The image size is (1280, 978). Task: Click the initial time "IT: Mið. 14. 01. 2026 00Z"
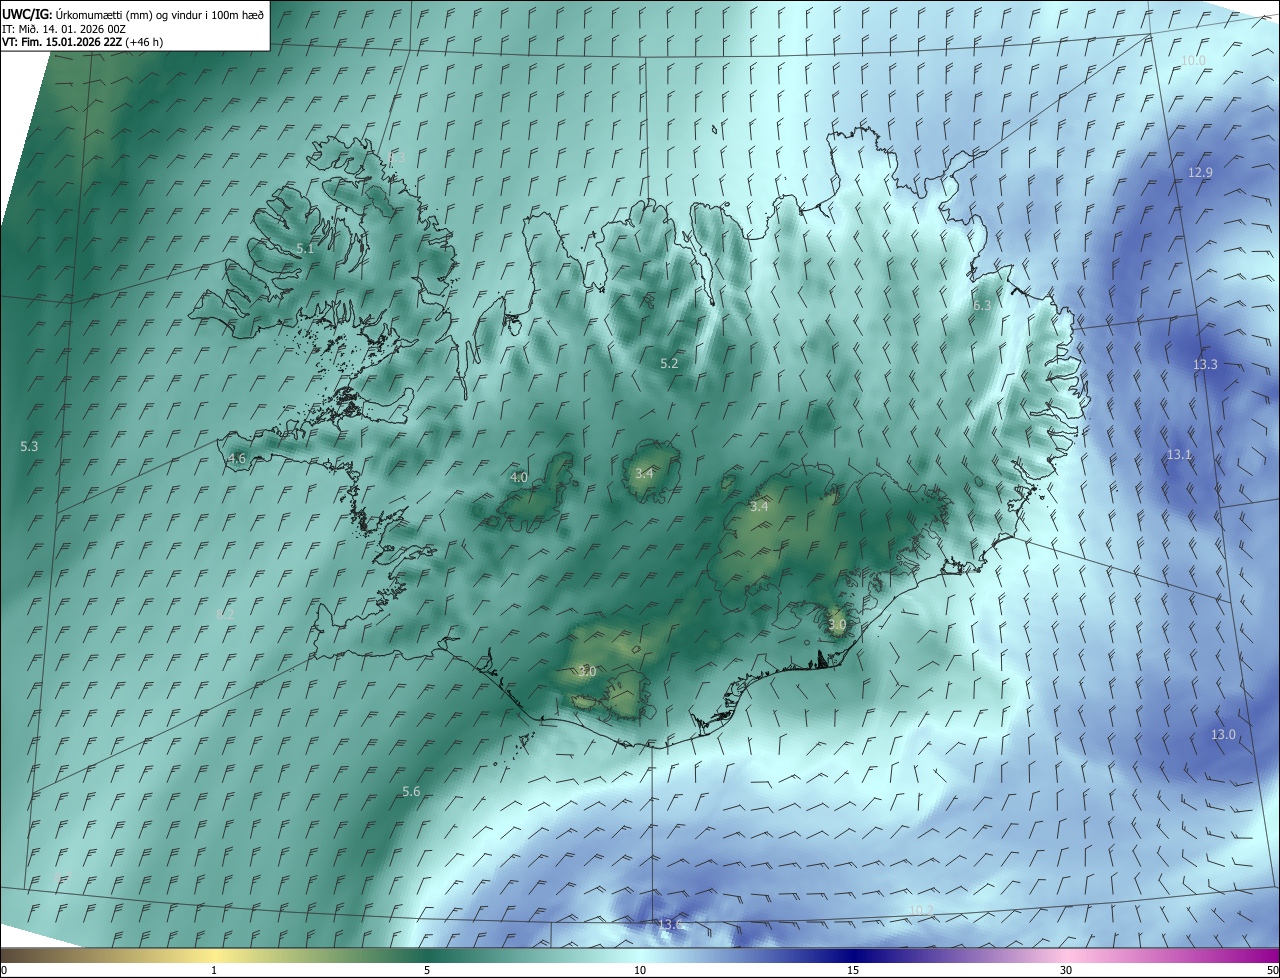pos(65,28)
